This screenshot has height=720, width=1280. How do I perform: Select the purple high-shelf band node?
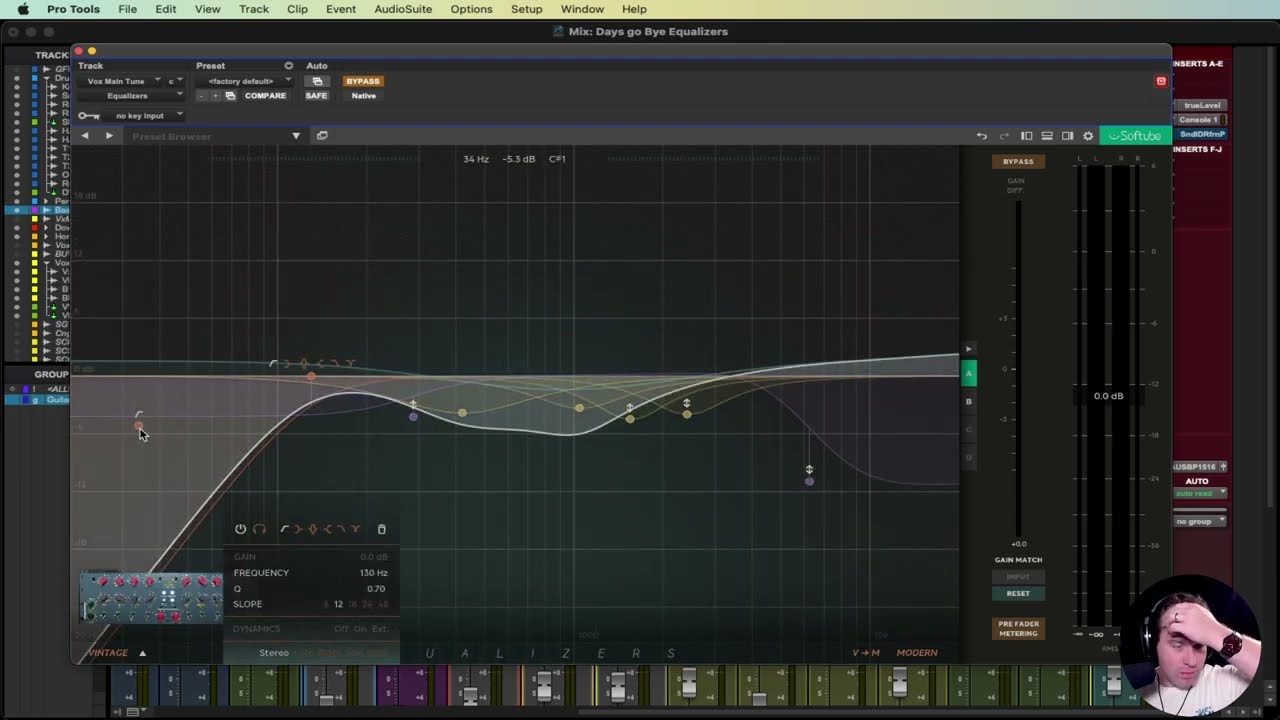coord(809,481)
